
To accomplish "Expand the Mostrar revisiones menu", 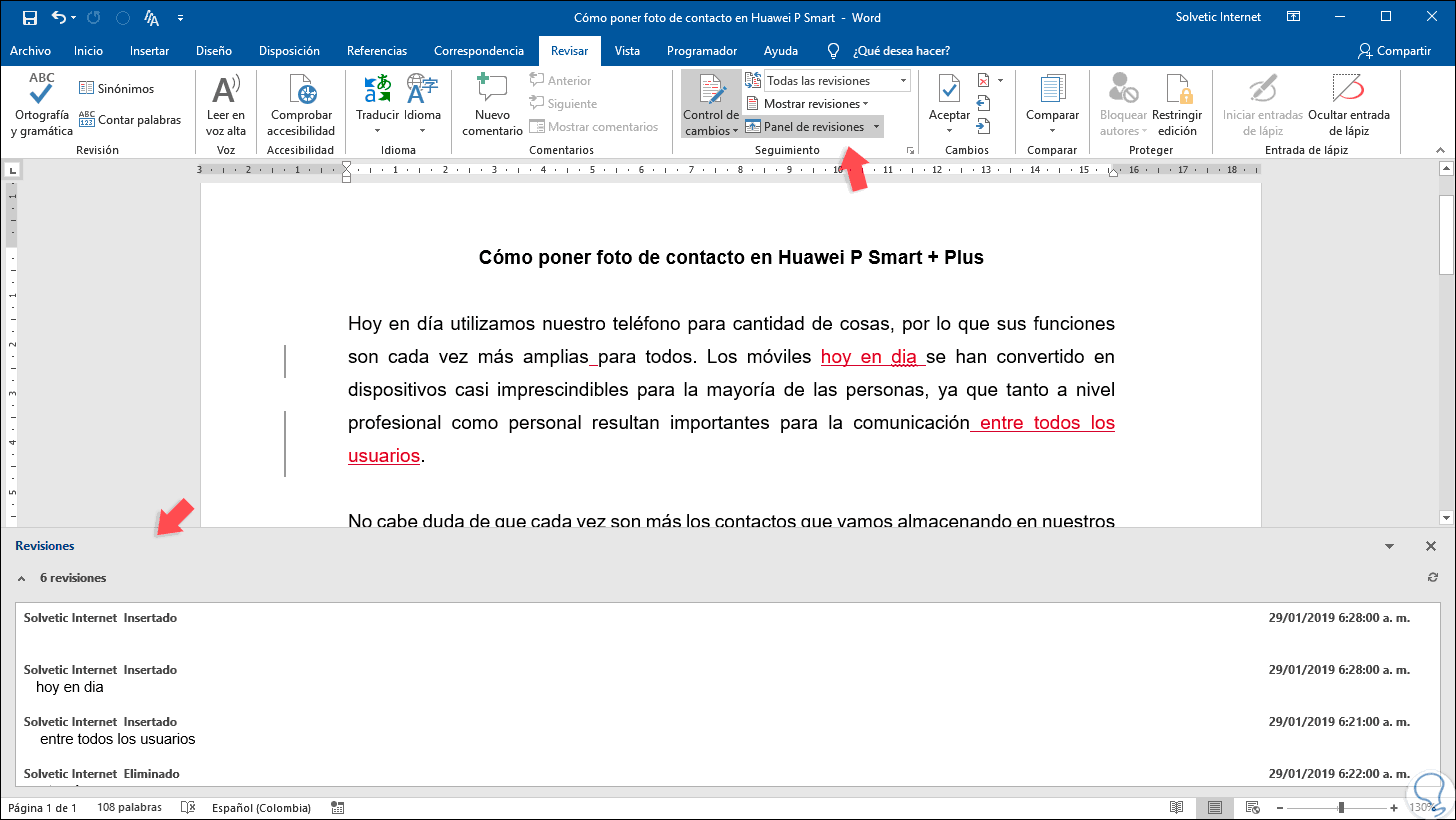I will (x=808, y=103).
